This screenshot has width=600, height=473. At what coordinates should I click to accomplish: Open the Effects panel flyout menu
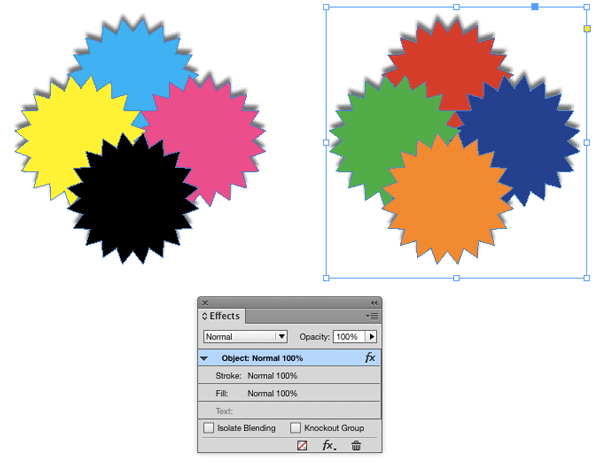(372, 316)
